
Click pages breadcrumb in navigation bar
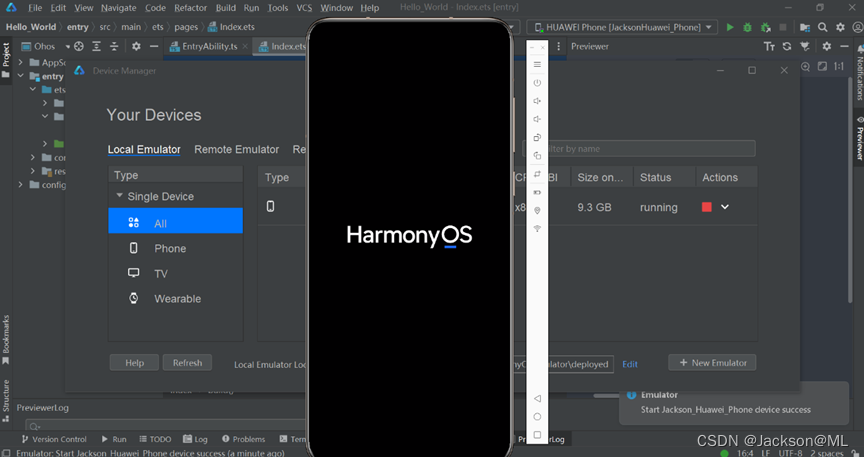click(186, 27)
